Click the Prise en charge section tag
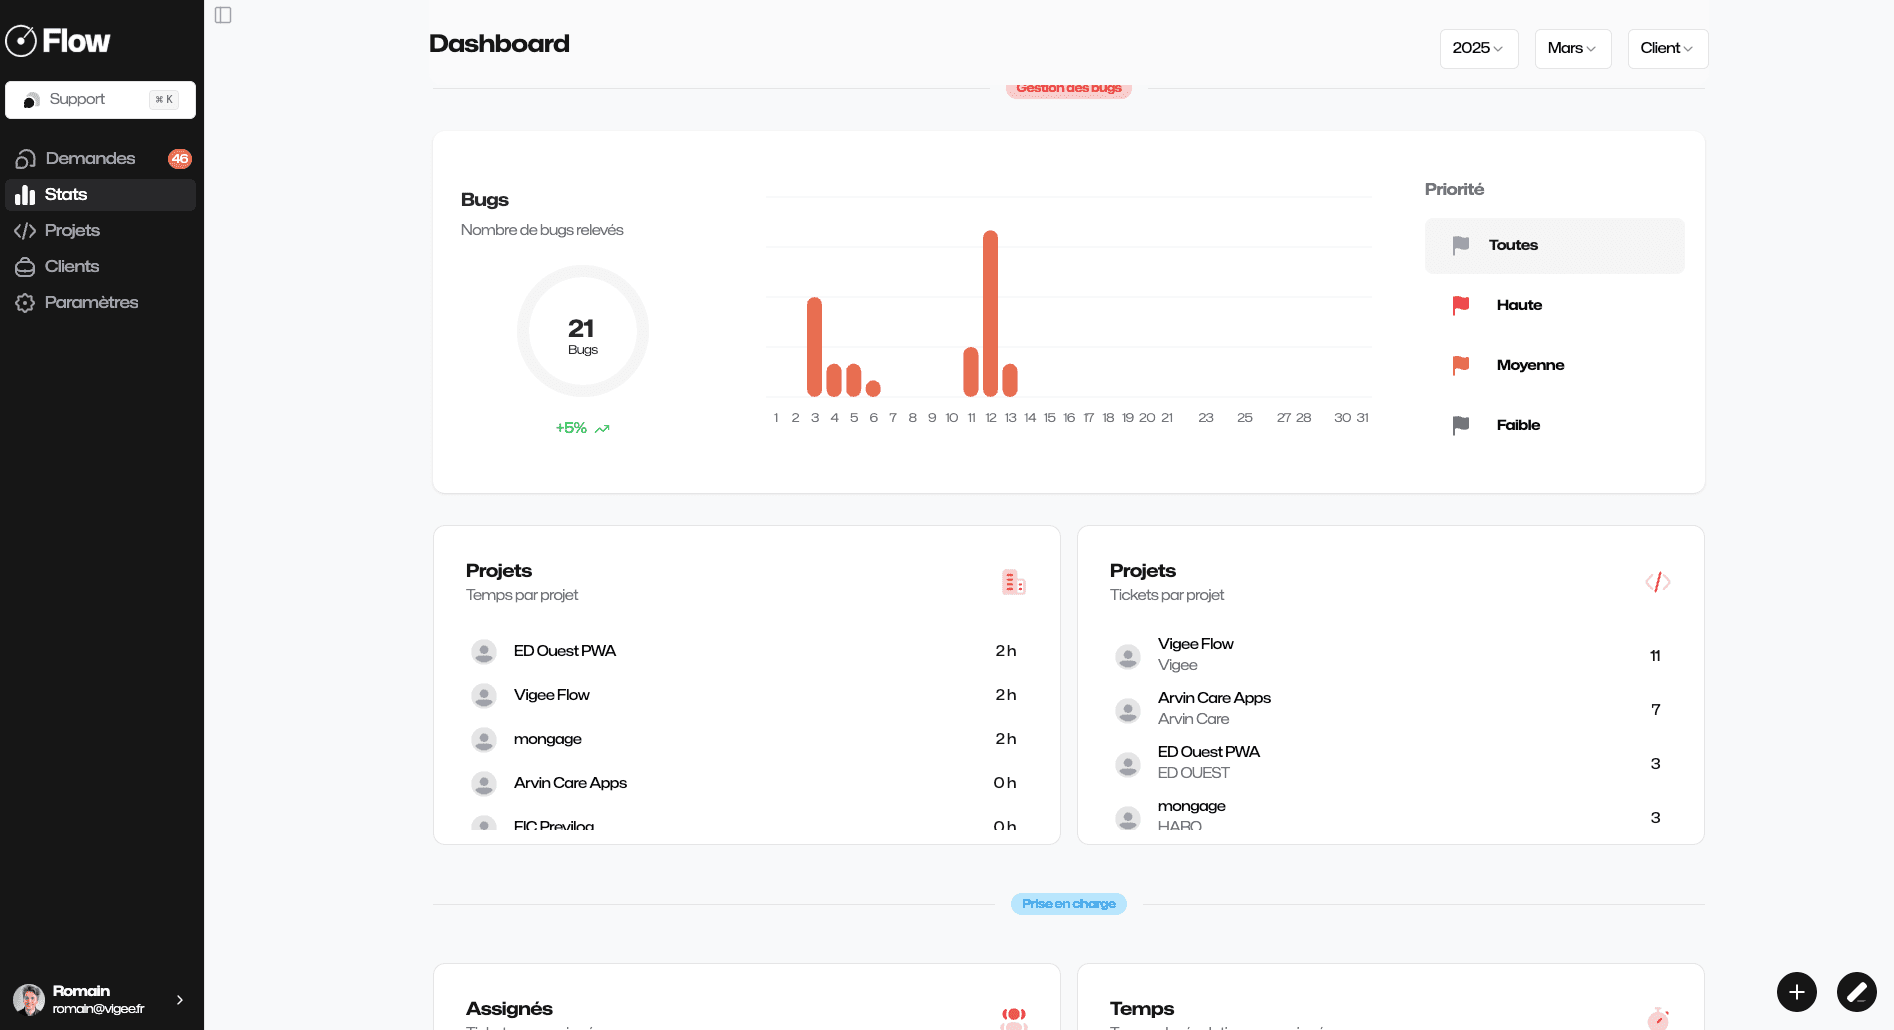Viewport: 1894px width, 1030px height. (x=1068, y=904)
